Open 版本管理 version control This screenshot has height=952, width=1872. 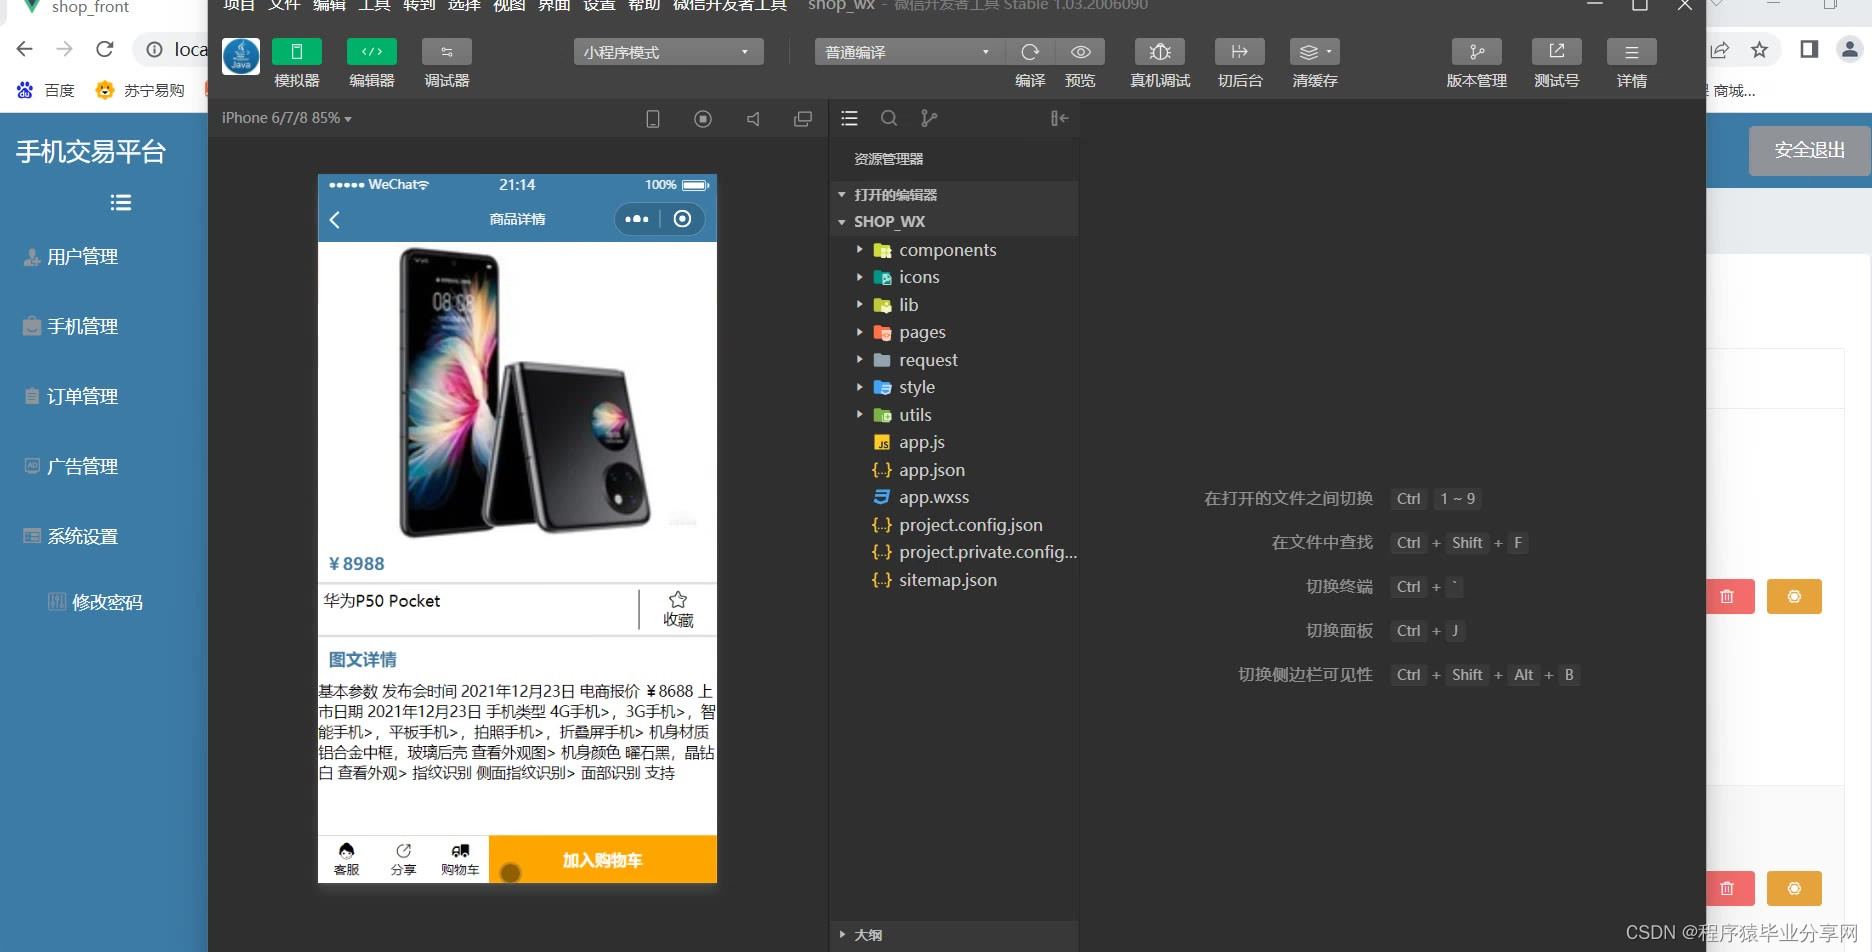tap(1477, 52)
